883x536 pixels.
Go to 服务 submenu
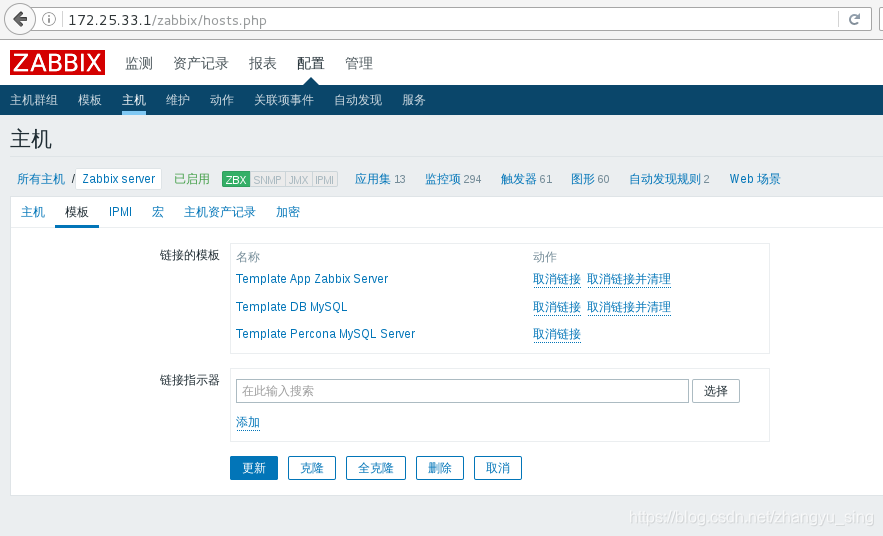[414, 100]
